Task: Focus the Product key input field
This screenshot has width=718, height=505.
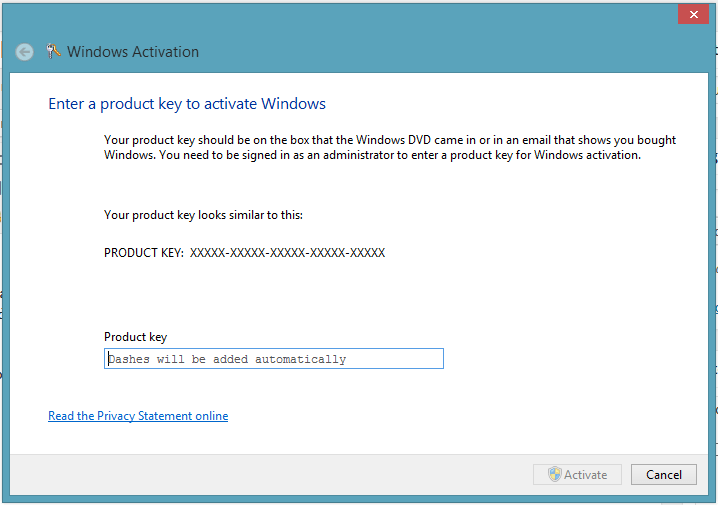Action: click(274, 358)
